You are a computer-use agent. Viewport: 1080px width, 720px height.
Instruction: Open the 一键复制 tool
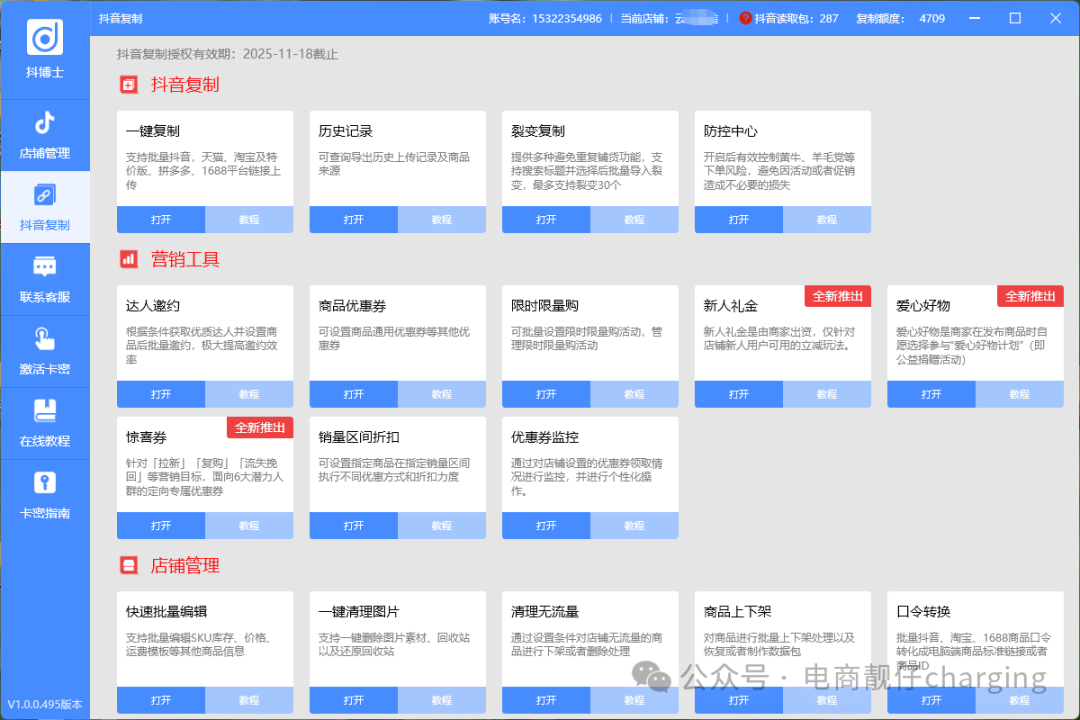pos(160,219)
